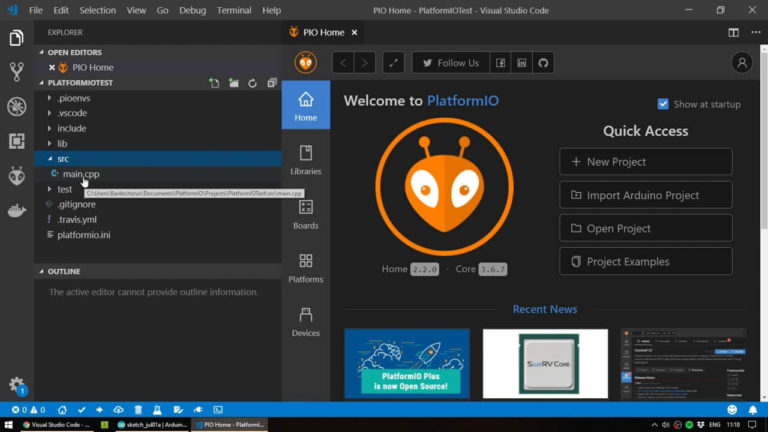The width and height of the screenshot is (768, 432).
Task: Open the PlatformIO alien icon in activity bar
Action: (16, 176)
